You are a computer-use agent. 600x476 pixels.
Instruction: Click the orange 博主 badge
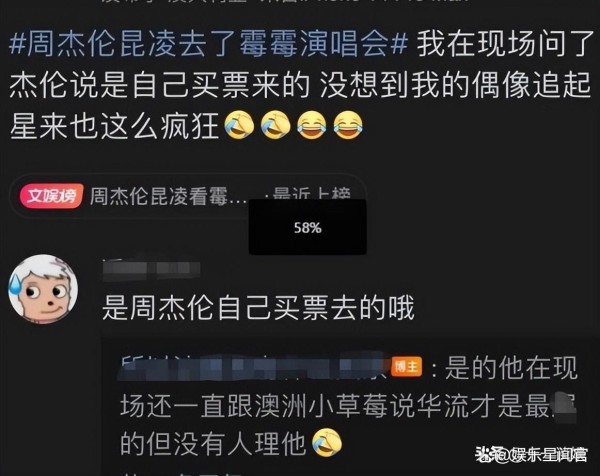407,367
